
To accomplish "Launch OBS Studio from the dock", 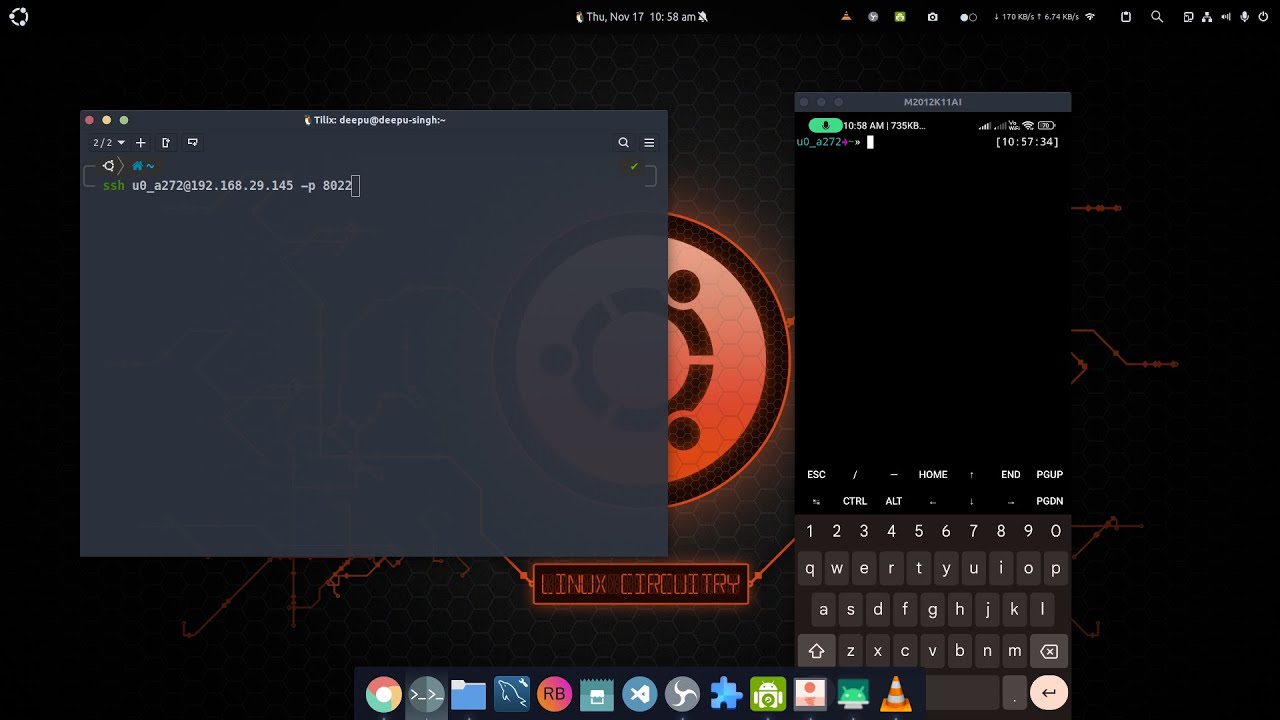I will point(682,693).
